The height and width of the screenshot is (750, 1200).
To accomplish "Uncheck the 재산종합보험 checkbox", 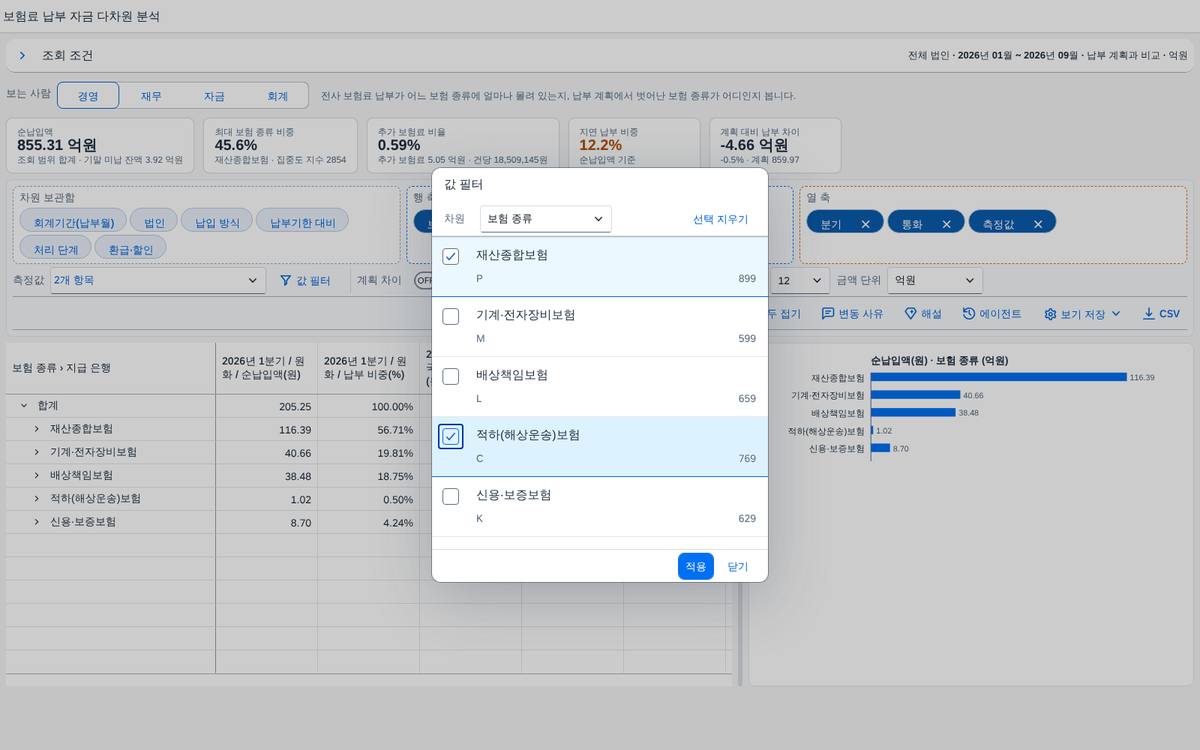I will [x=451, y=257].
